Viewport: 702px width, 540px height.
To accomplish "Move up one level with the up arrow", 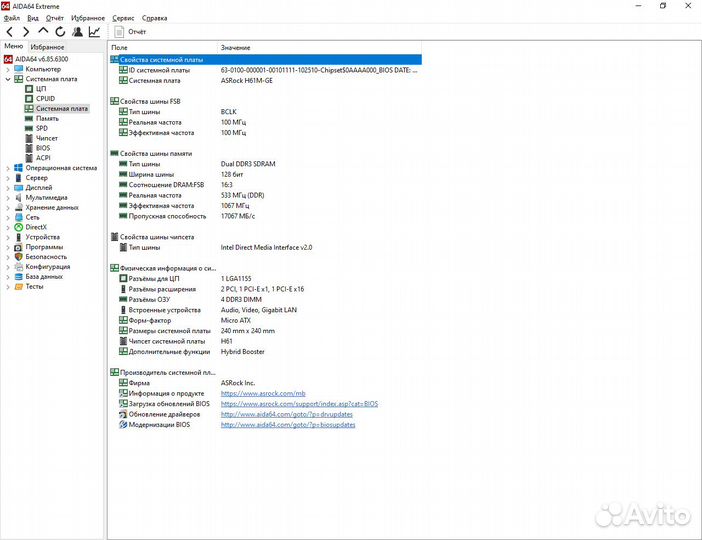I will tap(43, 31).
